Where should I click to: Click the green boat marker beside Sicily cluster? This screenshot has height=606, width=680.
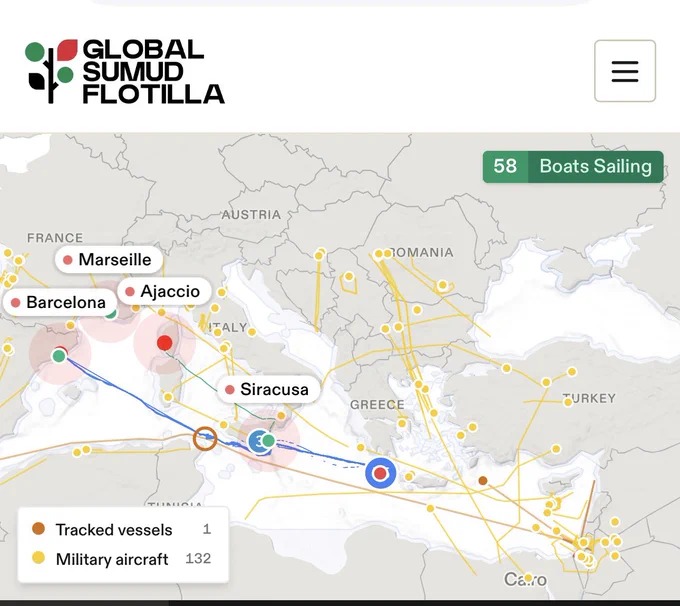point(268,441)
